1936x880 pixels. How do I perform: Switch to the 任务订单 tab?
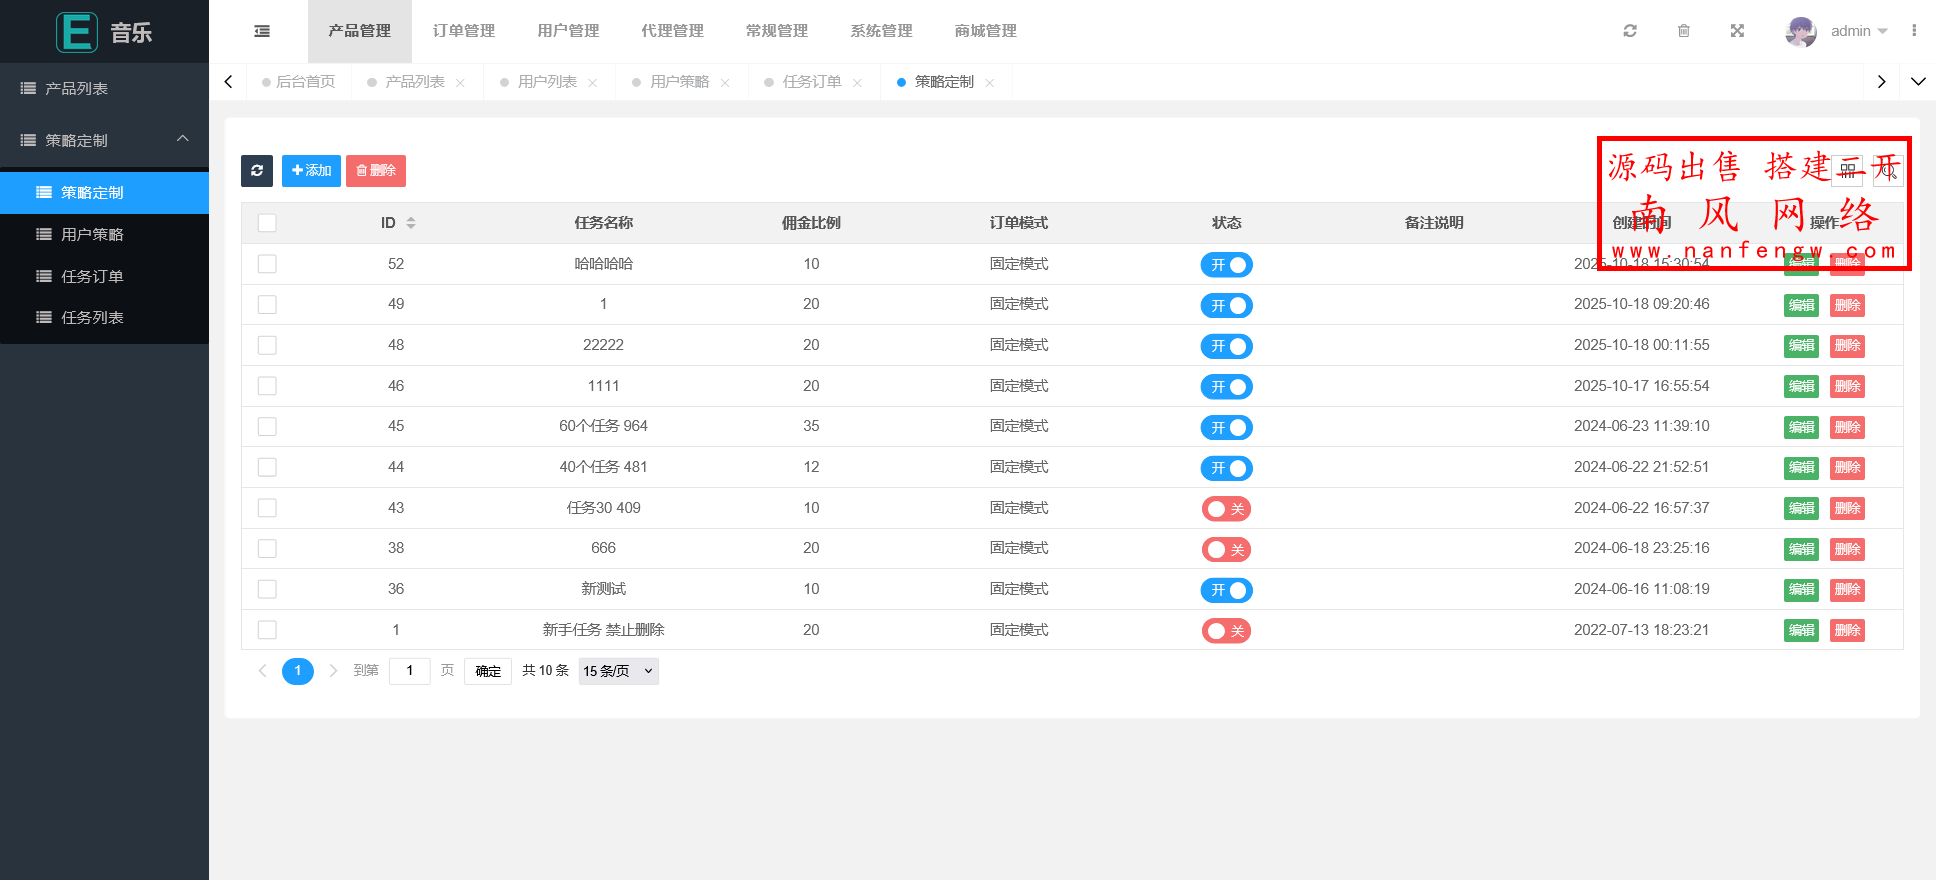point(811,82)
